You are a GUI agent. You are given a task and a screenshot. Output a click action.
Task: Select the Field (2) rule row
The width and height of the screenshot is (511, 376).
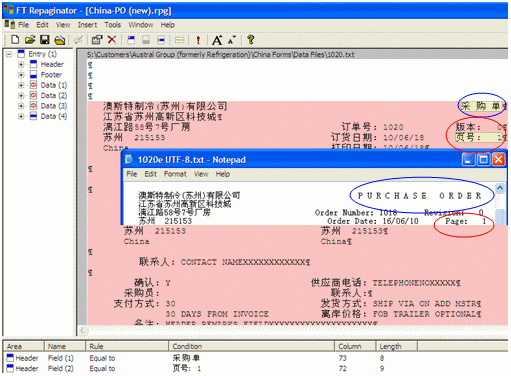pyautogui.click(x=255, y=369)
